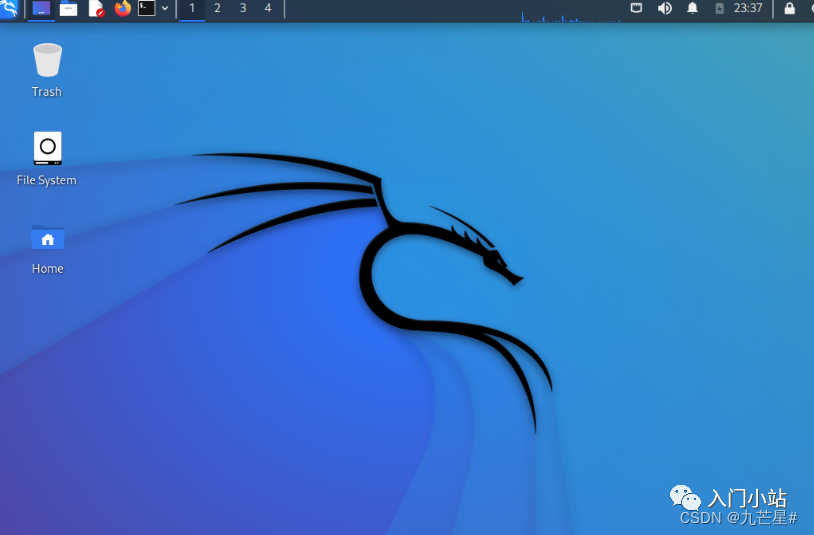Open the volume control speaker icon
This screenshot has height=535, width=814.
tap(664, 9)
